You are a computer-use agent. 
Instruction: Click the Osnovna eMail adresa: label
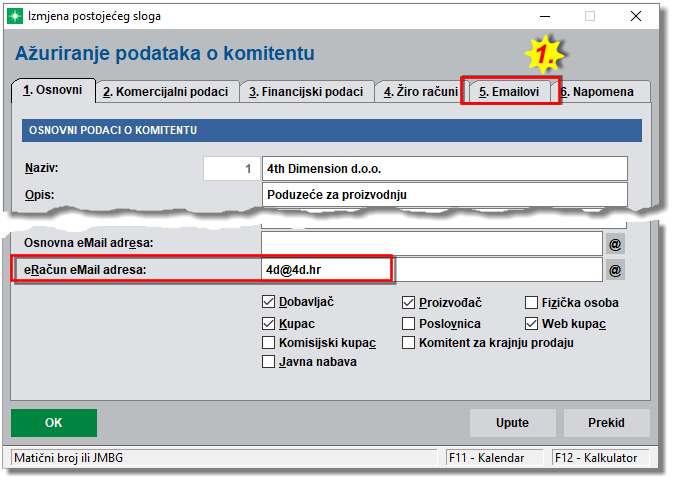pos(89,243)
